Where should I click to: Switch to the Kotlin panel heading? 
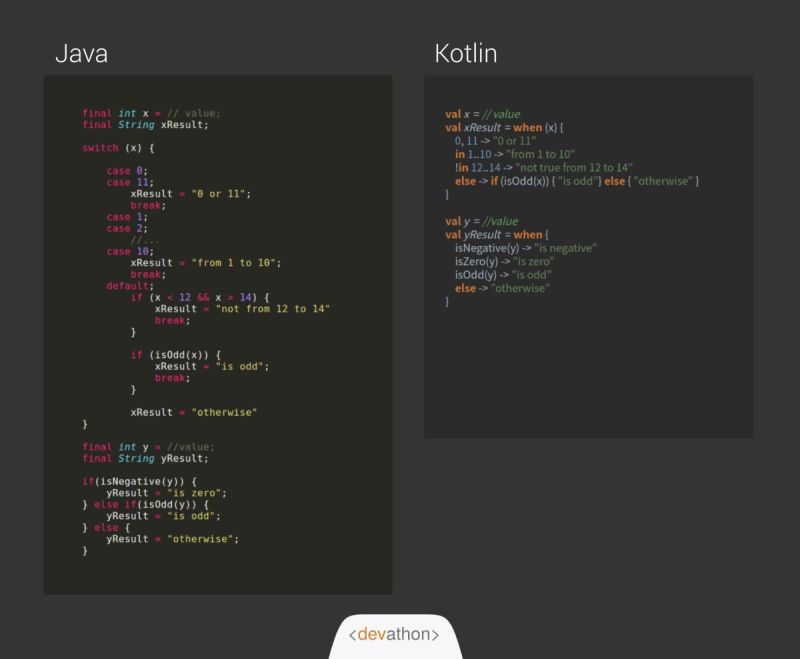pos(467,52)
